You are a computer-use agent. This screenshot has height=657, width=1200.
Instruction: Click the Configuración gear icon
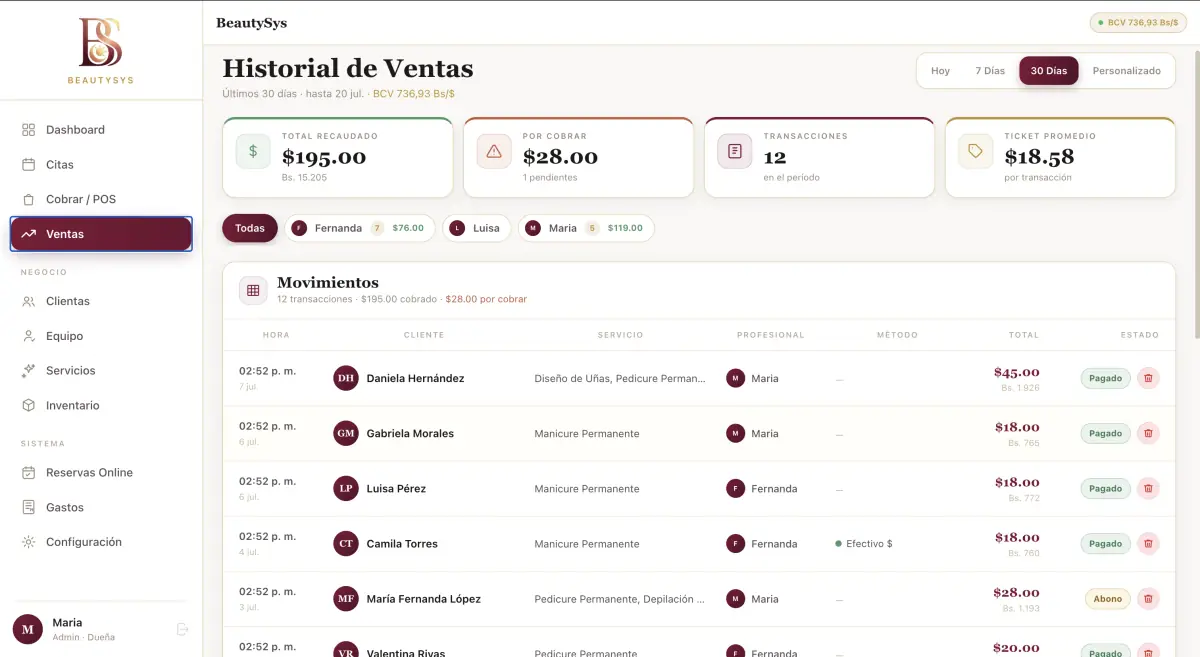coord(28,542)
